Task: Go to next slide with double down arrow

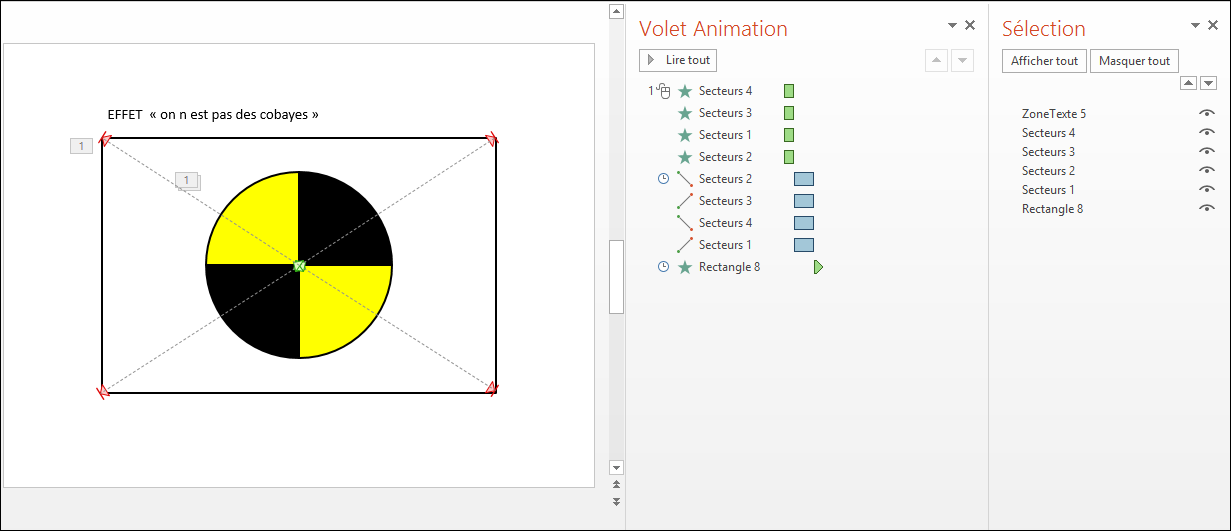Action: [616, 501]
